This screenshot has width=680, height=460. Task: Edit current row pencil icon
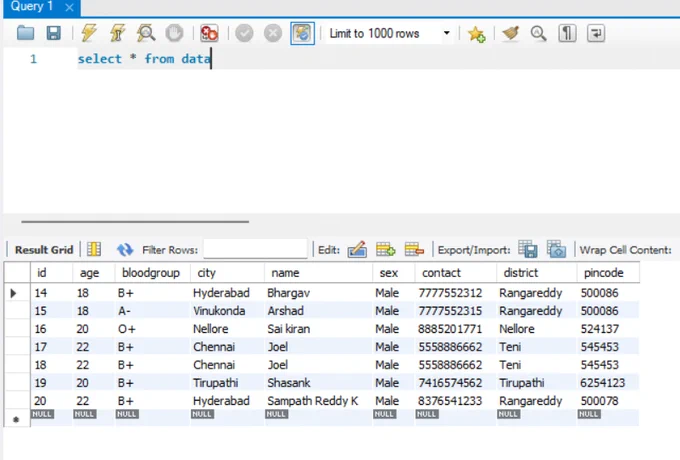click(x=357, y=249)
